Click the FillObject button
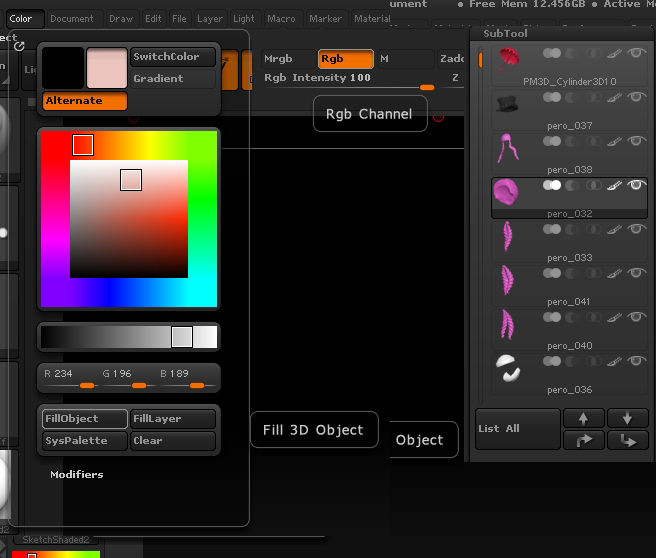Viewport: 656px width, 558px height. pyautogui.click(x=85, y=419)
